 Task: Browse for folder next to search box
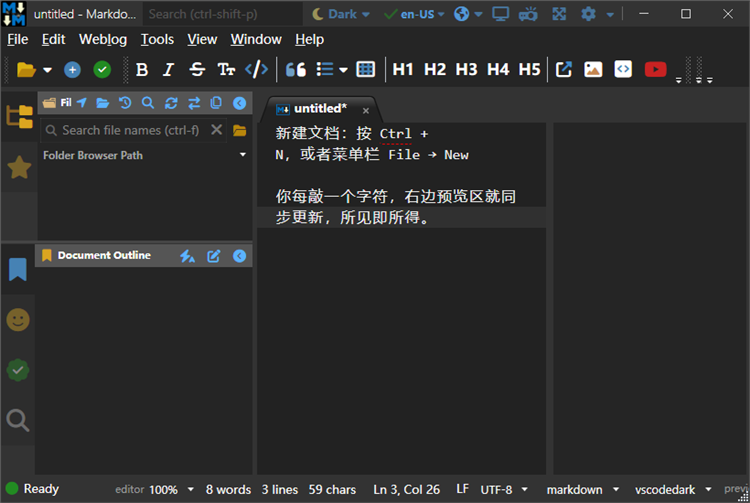click(240, 130)
